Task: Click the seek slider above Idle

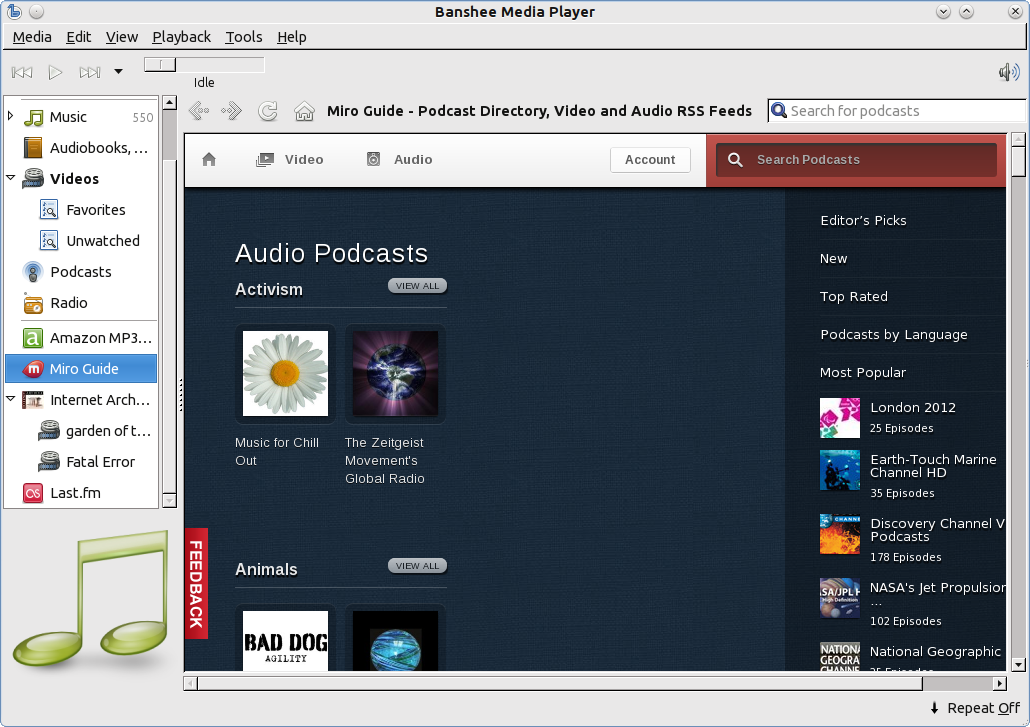Action: pyautogui.click(x=204, y=64)
